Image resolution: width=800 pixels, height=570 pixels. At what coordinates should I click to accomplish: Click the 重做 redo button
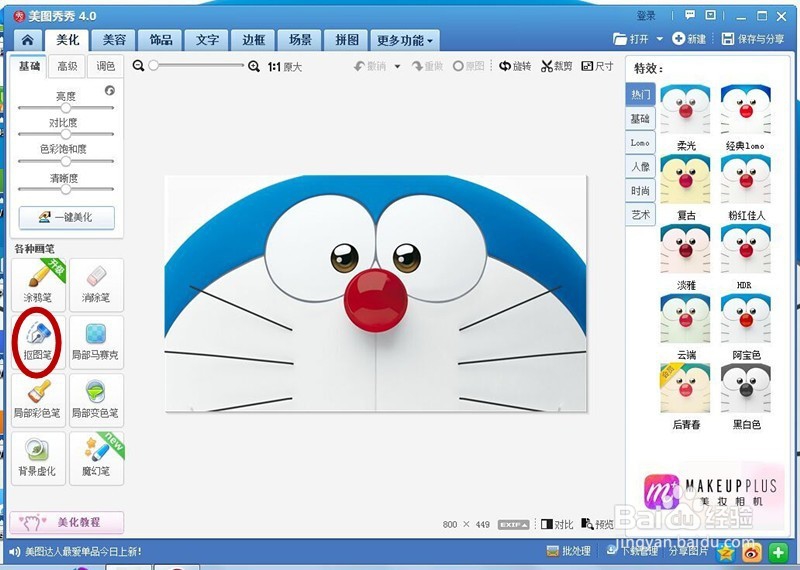coord(427,66)
